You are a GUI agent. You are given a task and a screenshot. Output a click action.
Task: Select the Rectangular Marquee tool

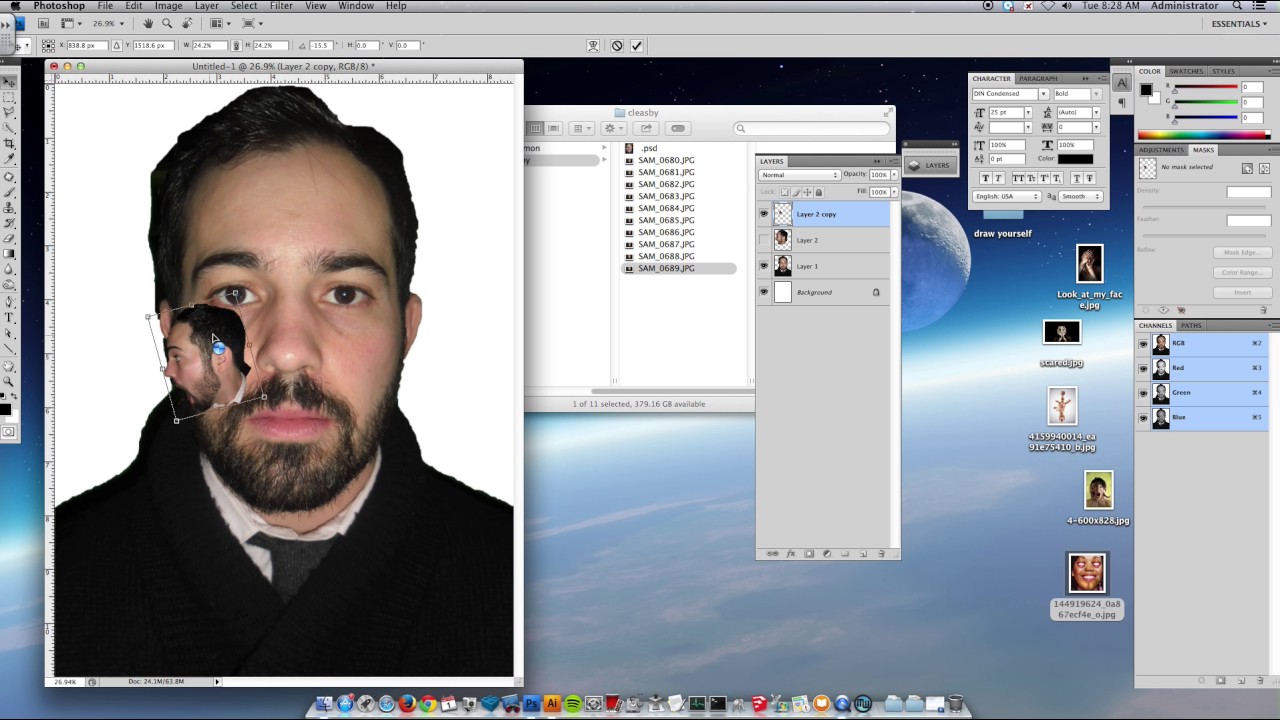coord(9,98)
